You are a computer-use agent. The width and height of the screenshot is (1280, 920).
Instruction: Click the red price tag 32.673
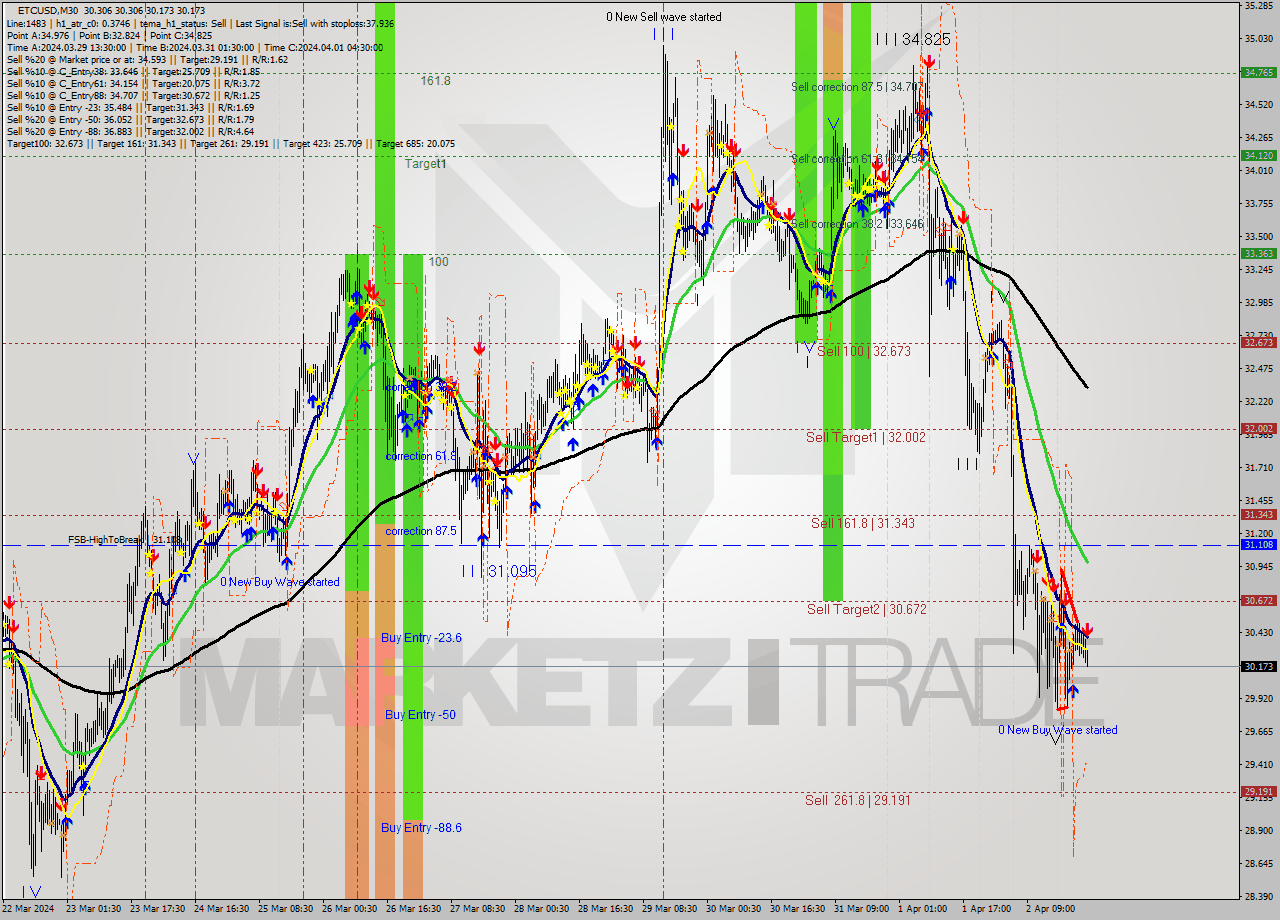coord(1257,342)
